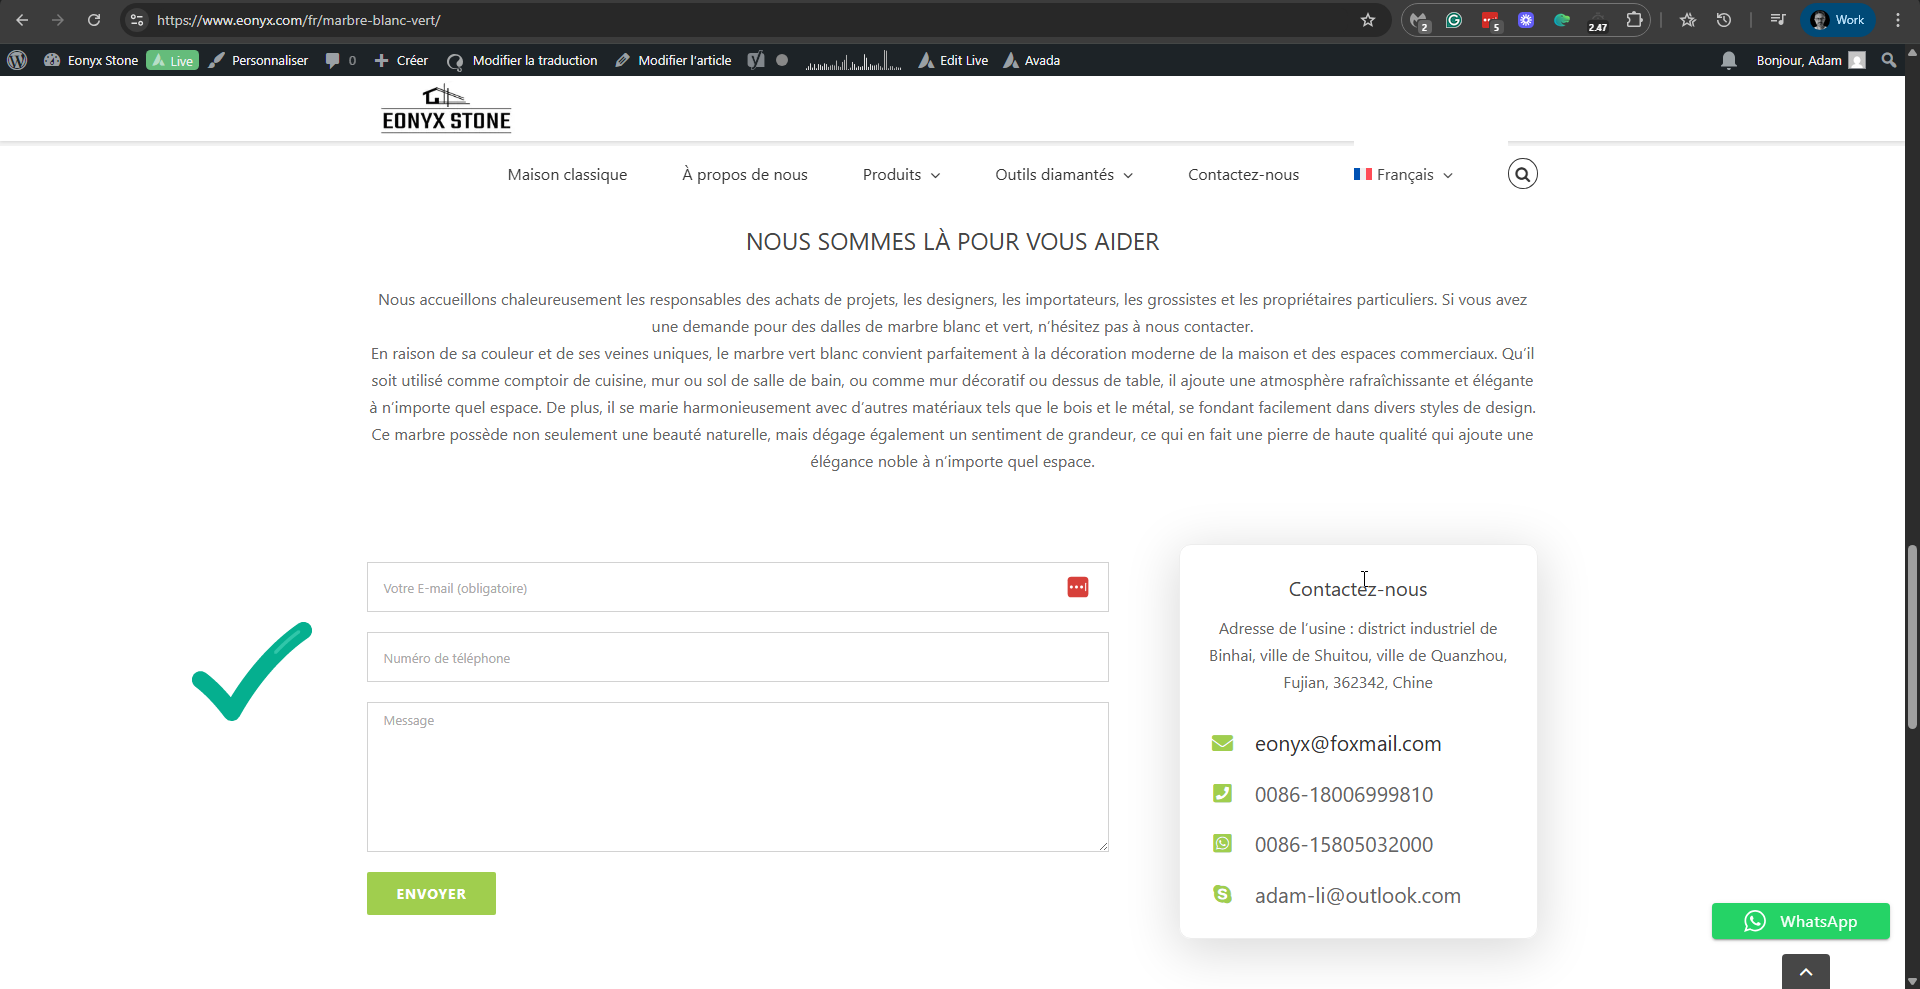Open the purple gear extension
This screenshot has height=989, width=1920.
(1526, 20)
